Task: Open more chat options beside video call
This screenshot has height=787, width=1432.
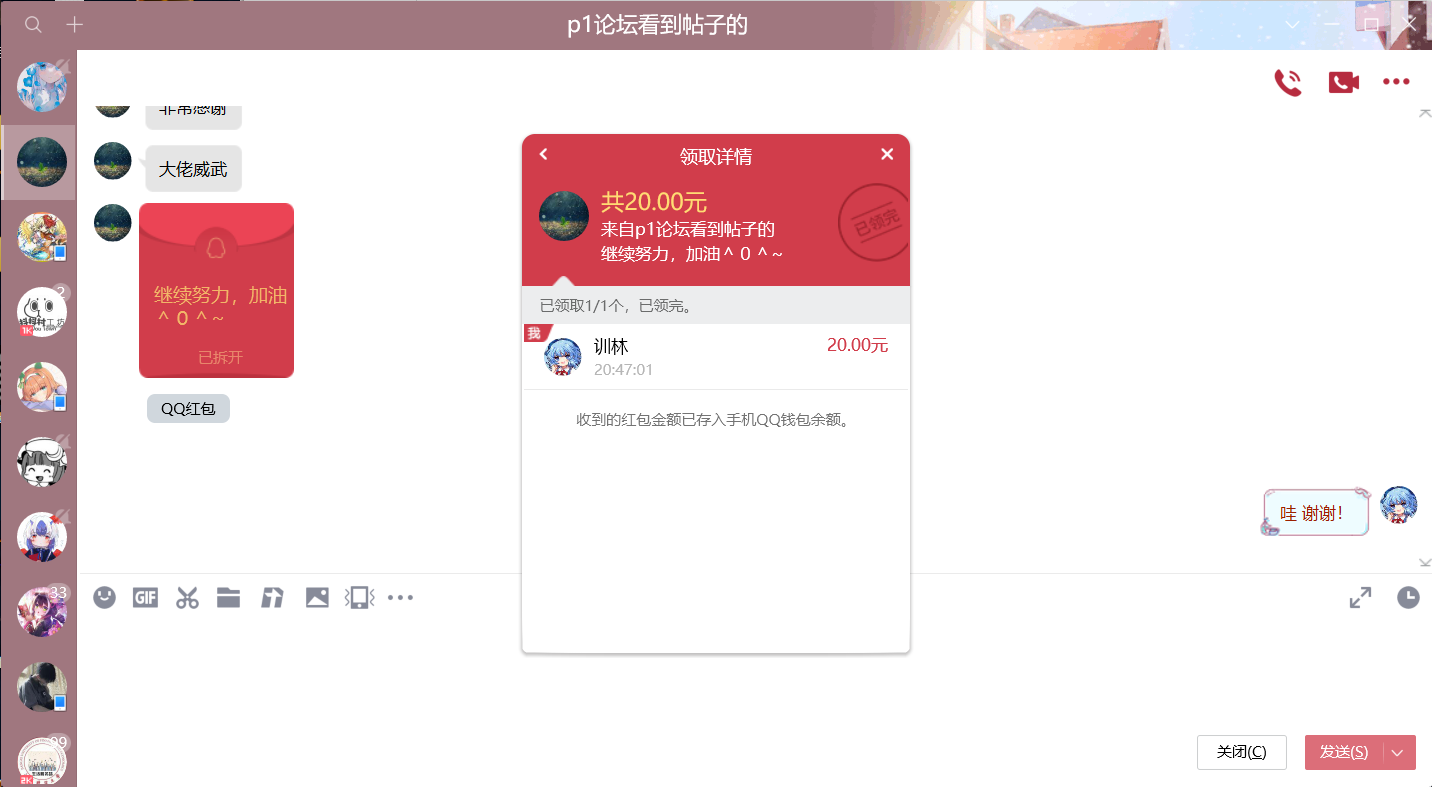Action: click(x=1396, y=82)
